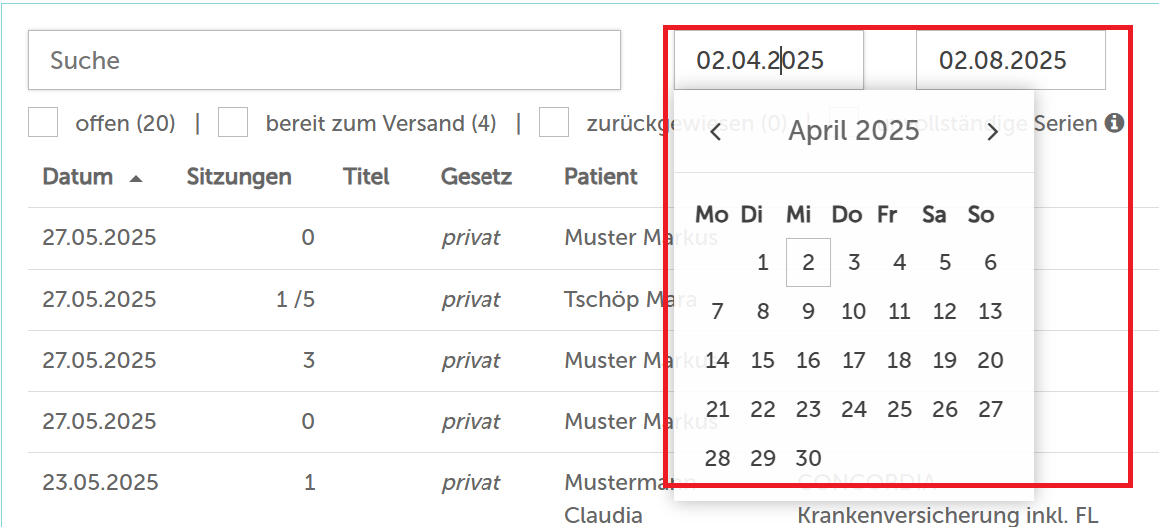The width and height of the screenshot is (1159, 527).
Task: Click April 2025 month header
Action: coord(854,131)
